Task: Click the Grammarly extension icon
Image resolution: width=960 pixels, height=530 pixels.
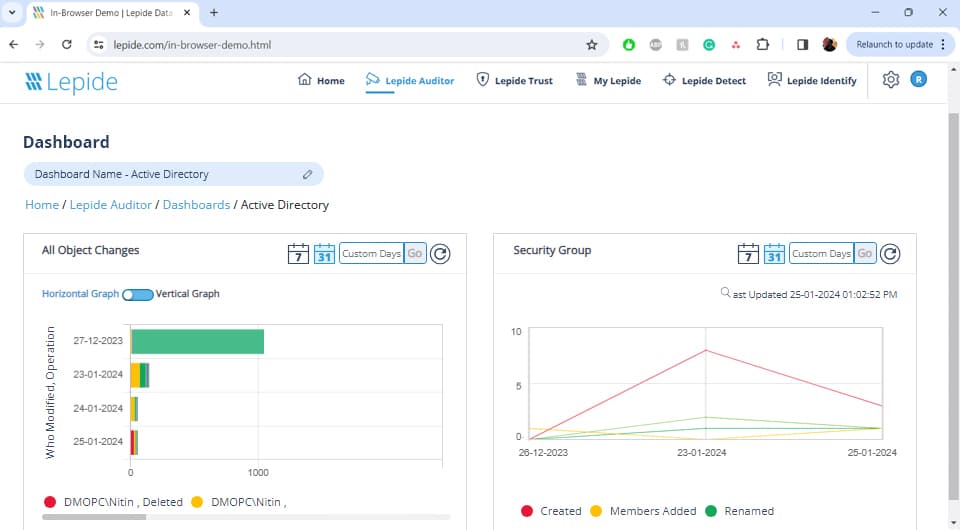Action: 709,45
